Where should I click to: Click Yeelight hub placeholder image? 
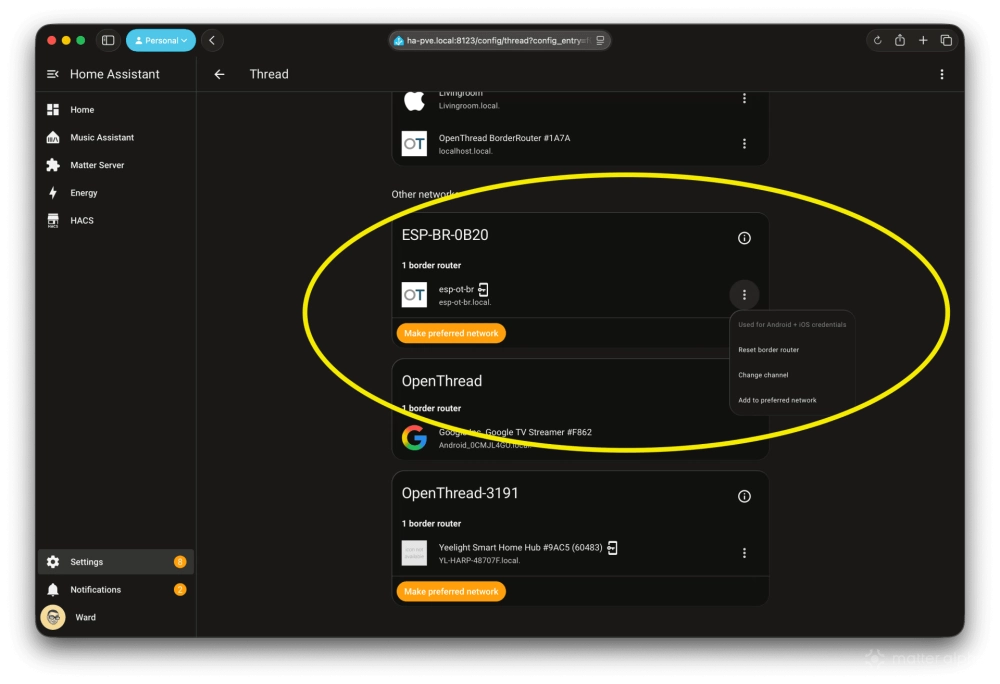414,553
